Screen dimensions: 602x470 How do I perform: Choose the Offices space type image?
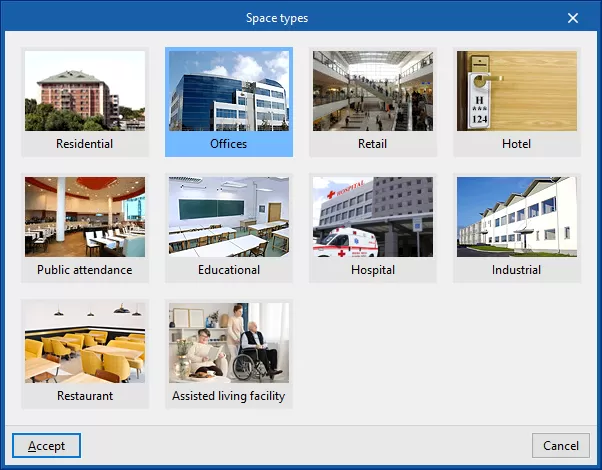pos(229,91)
